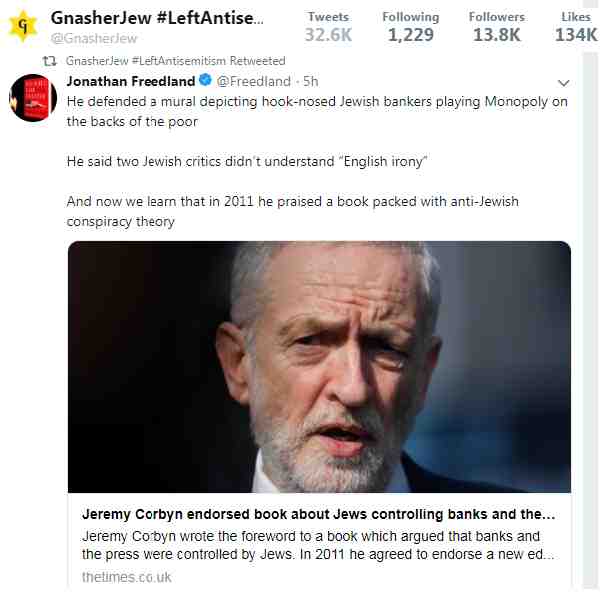Click the 'Jeremy Corbyn endorsed book' headline

click(x=318, y=514)
